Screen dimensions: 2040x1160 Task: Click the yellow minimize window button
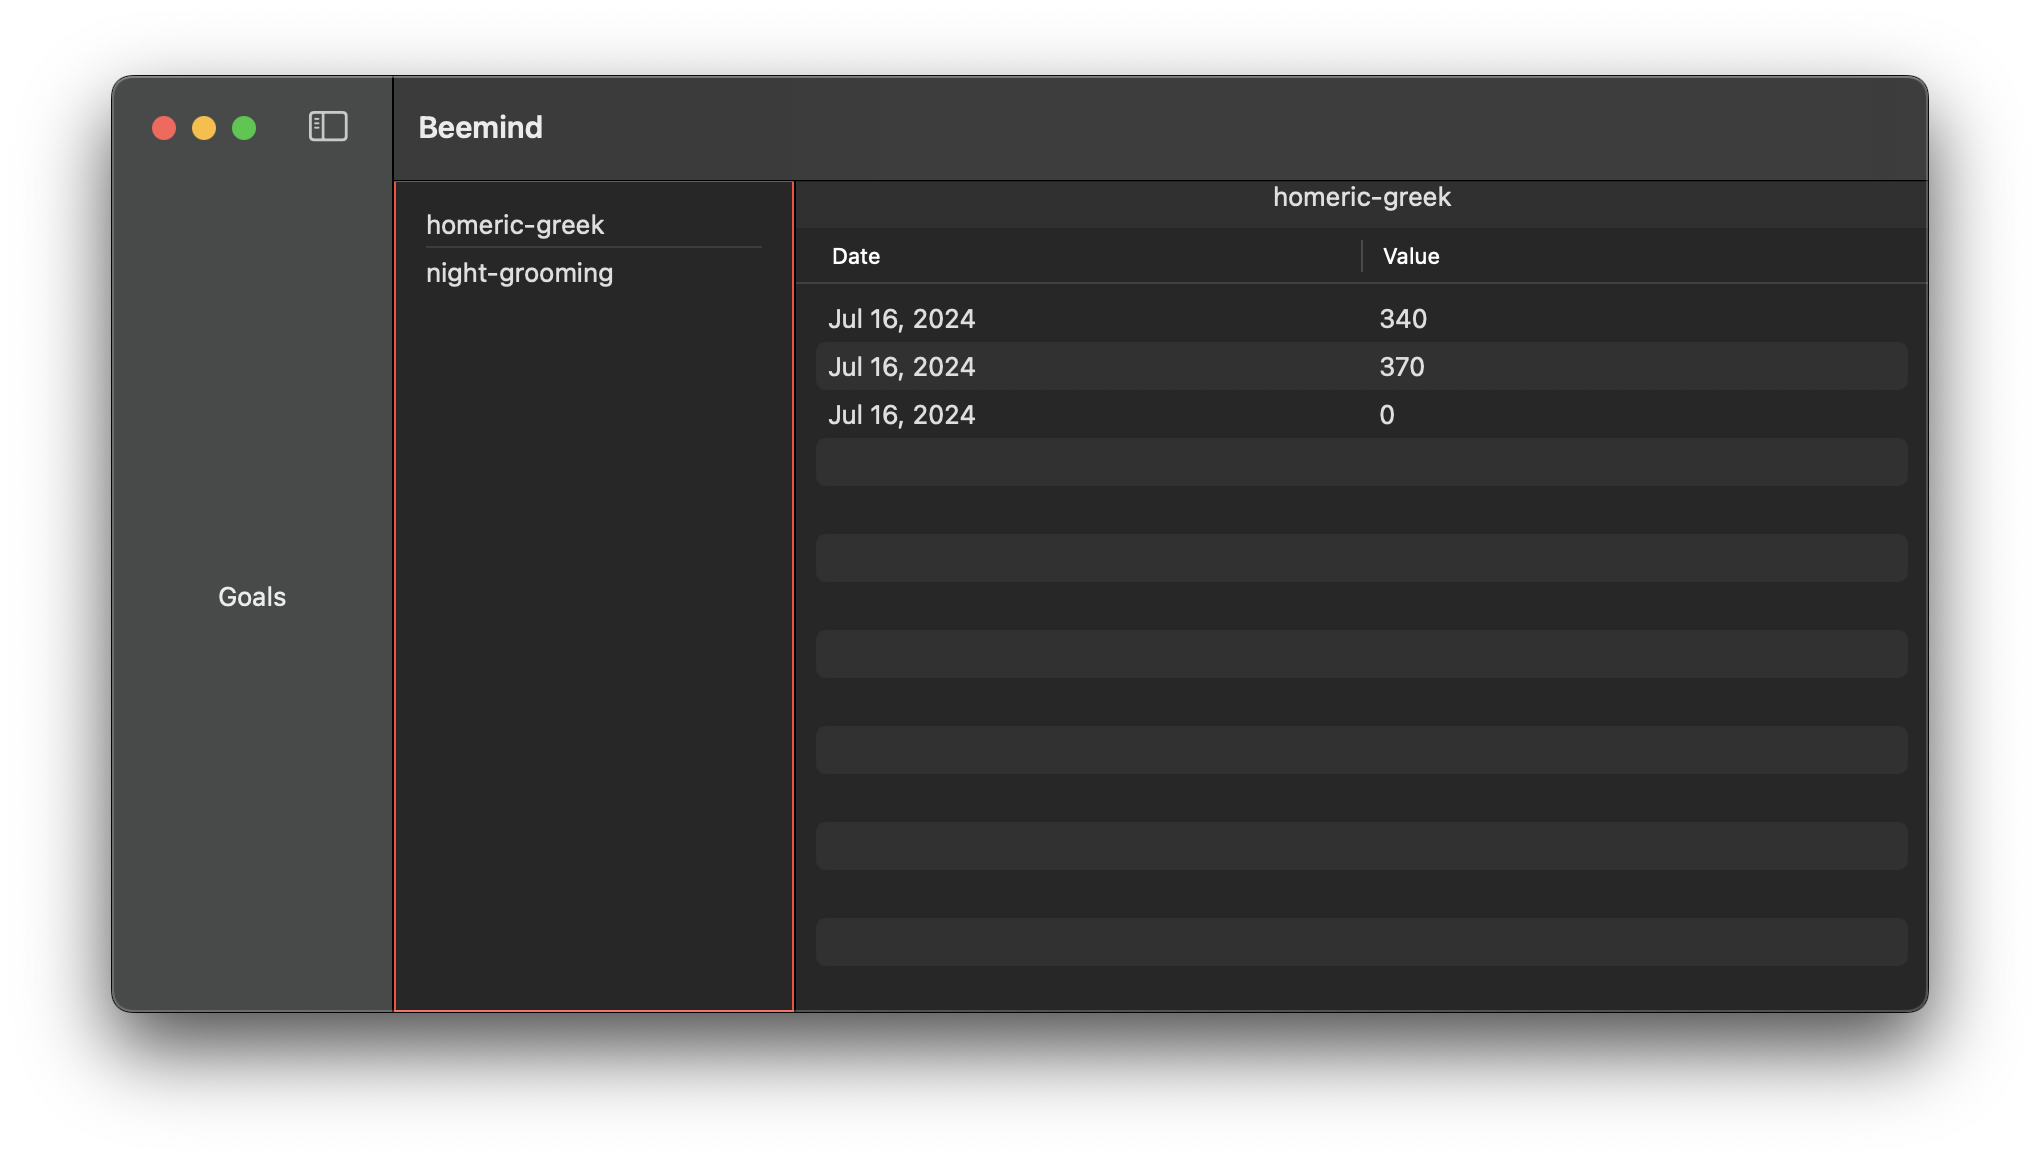click(x=204, y=128)
